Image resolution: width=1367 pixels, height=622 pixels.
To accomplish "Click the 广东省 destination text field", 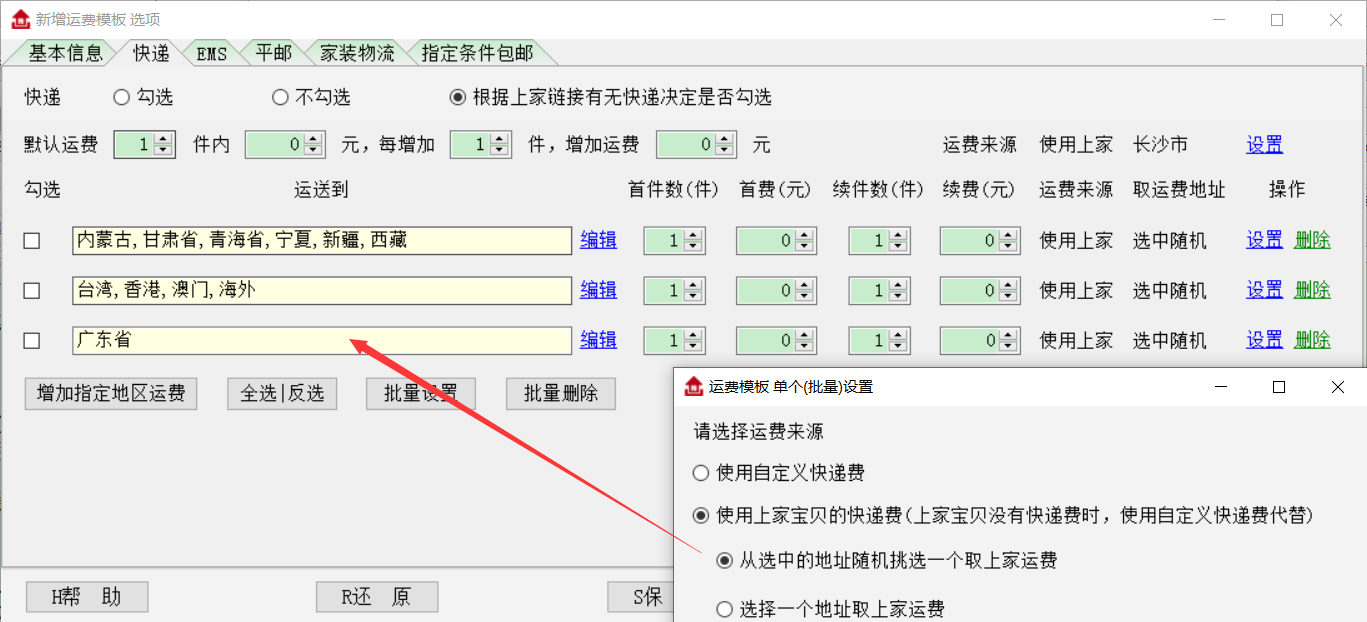I will (321, 341).
